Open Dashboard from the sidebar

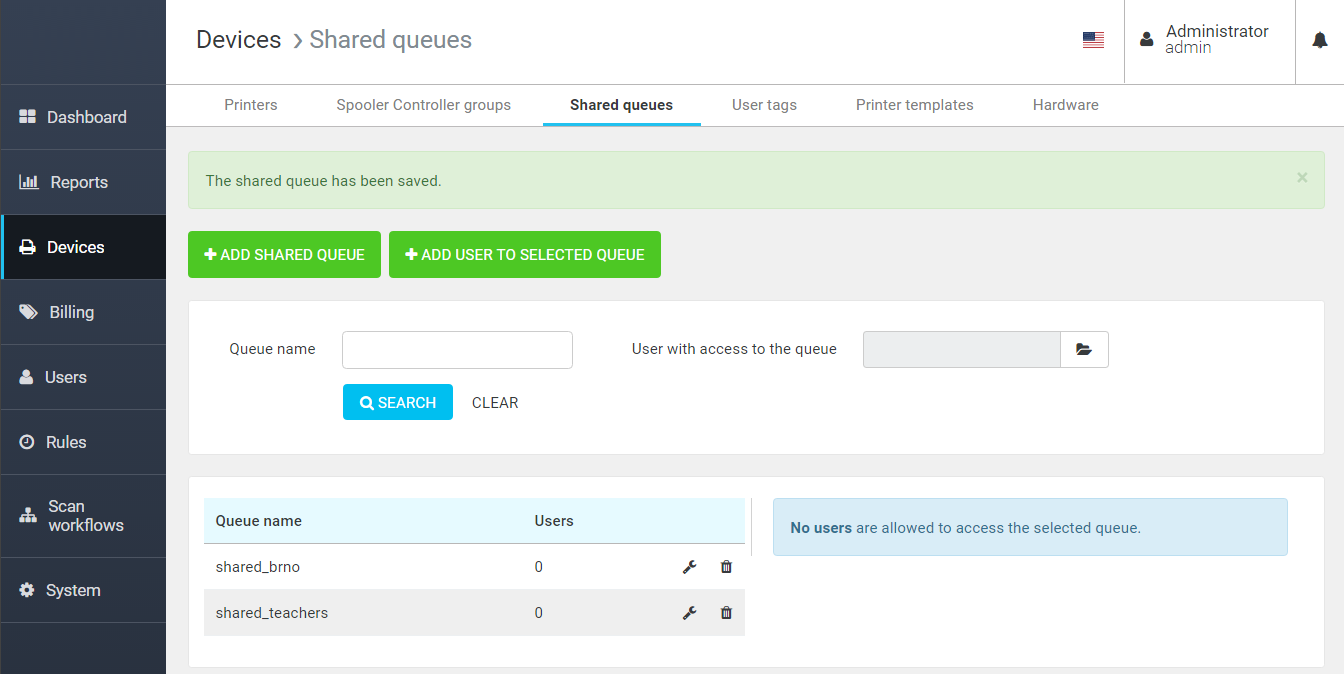click(x=84, y=117)
